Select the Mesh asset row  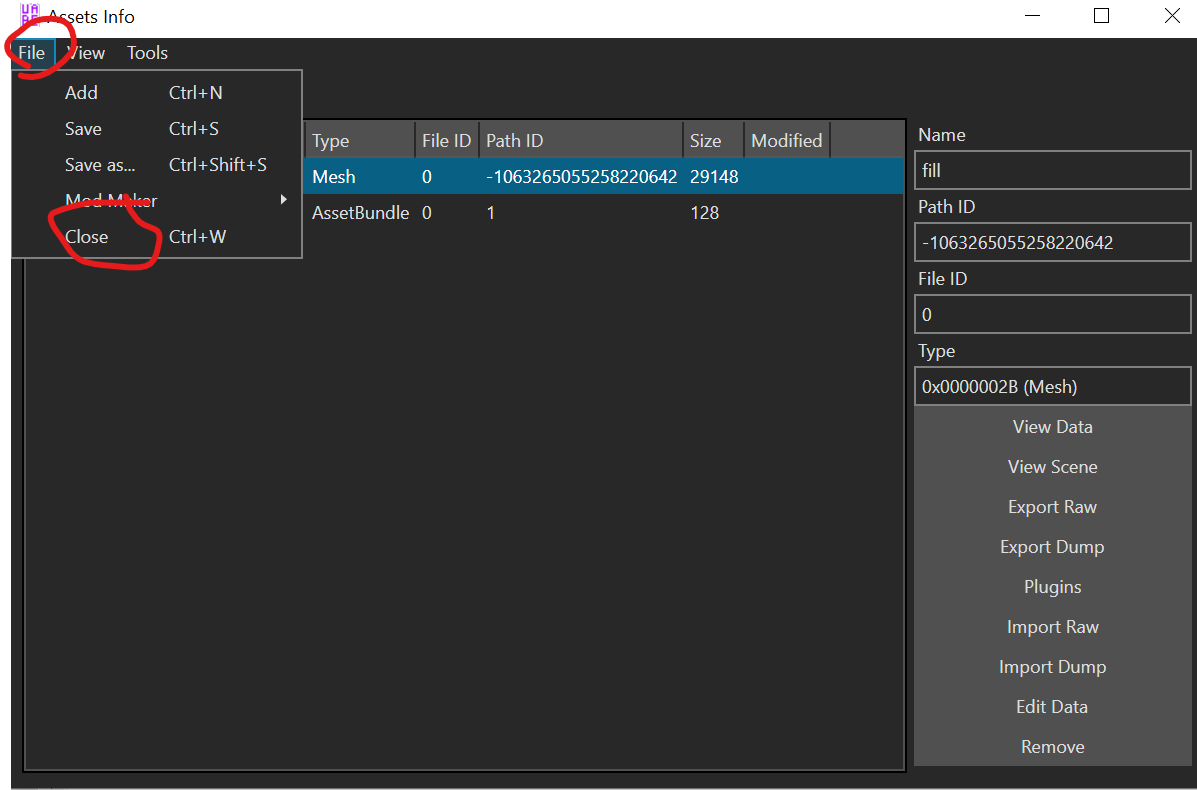coord(603,176)
